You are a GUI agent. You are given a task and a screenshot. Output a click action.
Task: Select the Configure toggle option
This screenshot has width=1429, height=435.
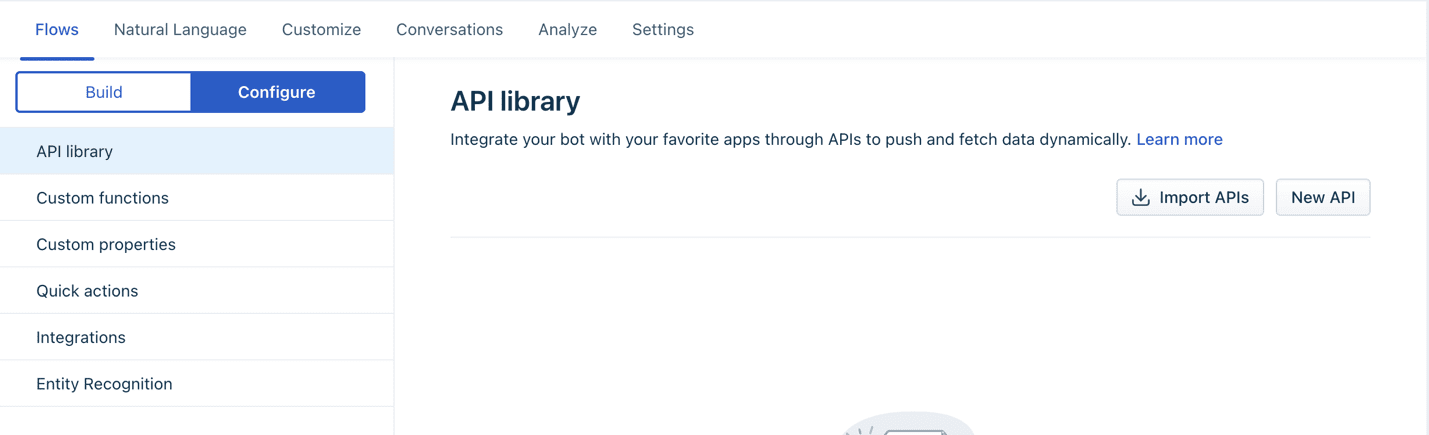click(x=277, y=92)
